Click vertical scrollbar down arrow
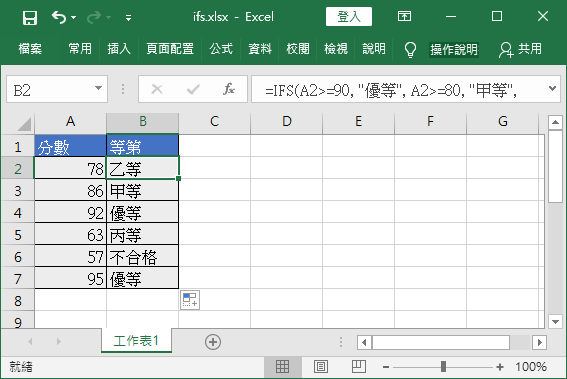This screenshot has width=567, height=379. coord(555,321)
